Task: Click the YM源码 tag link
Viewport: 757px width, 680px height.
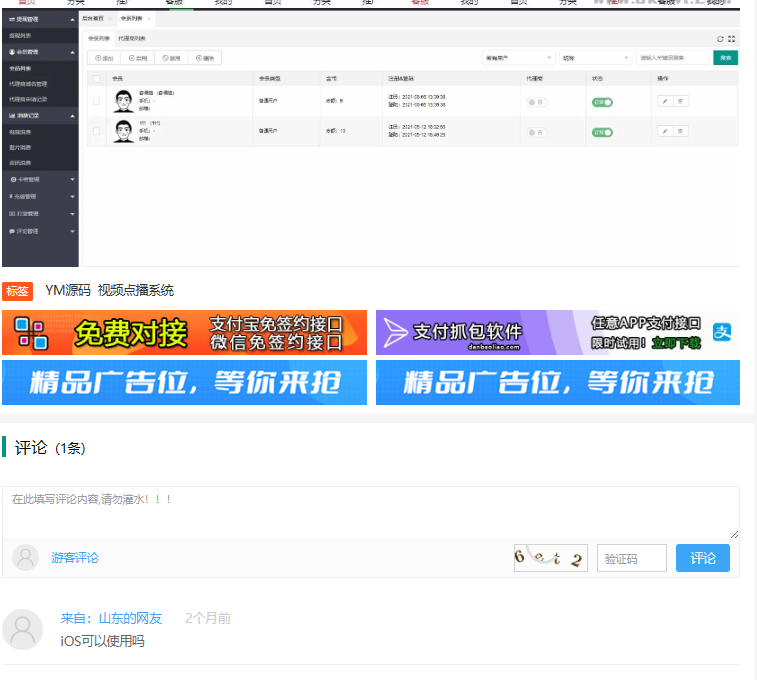Action: coord(68,290)
